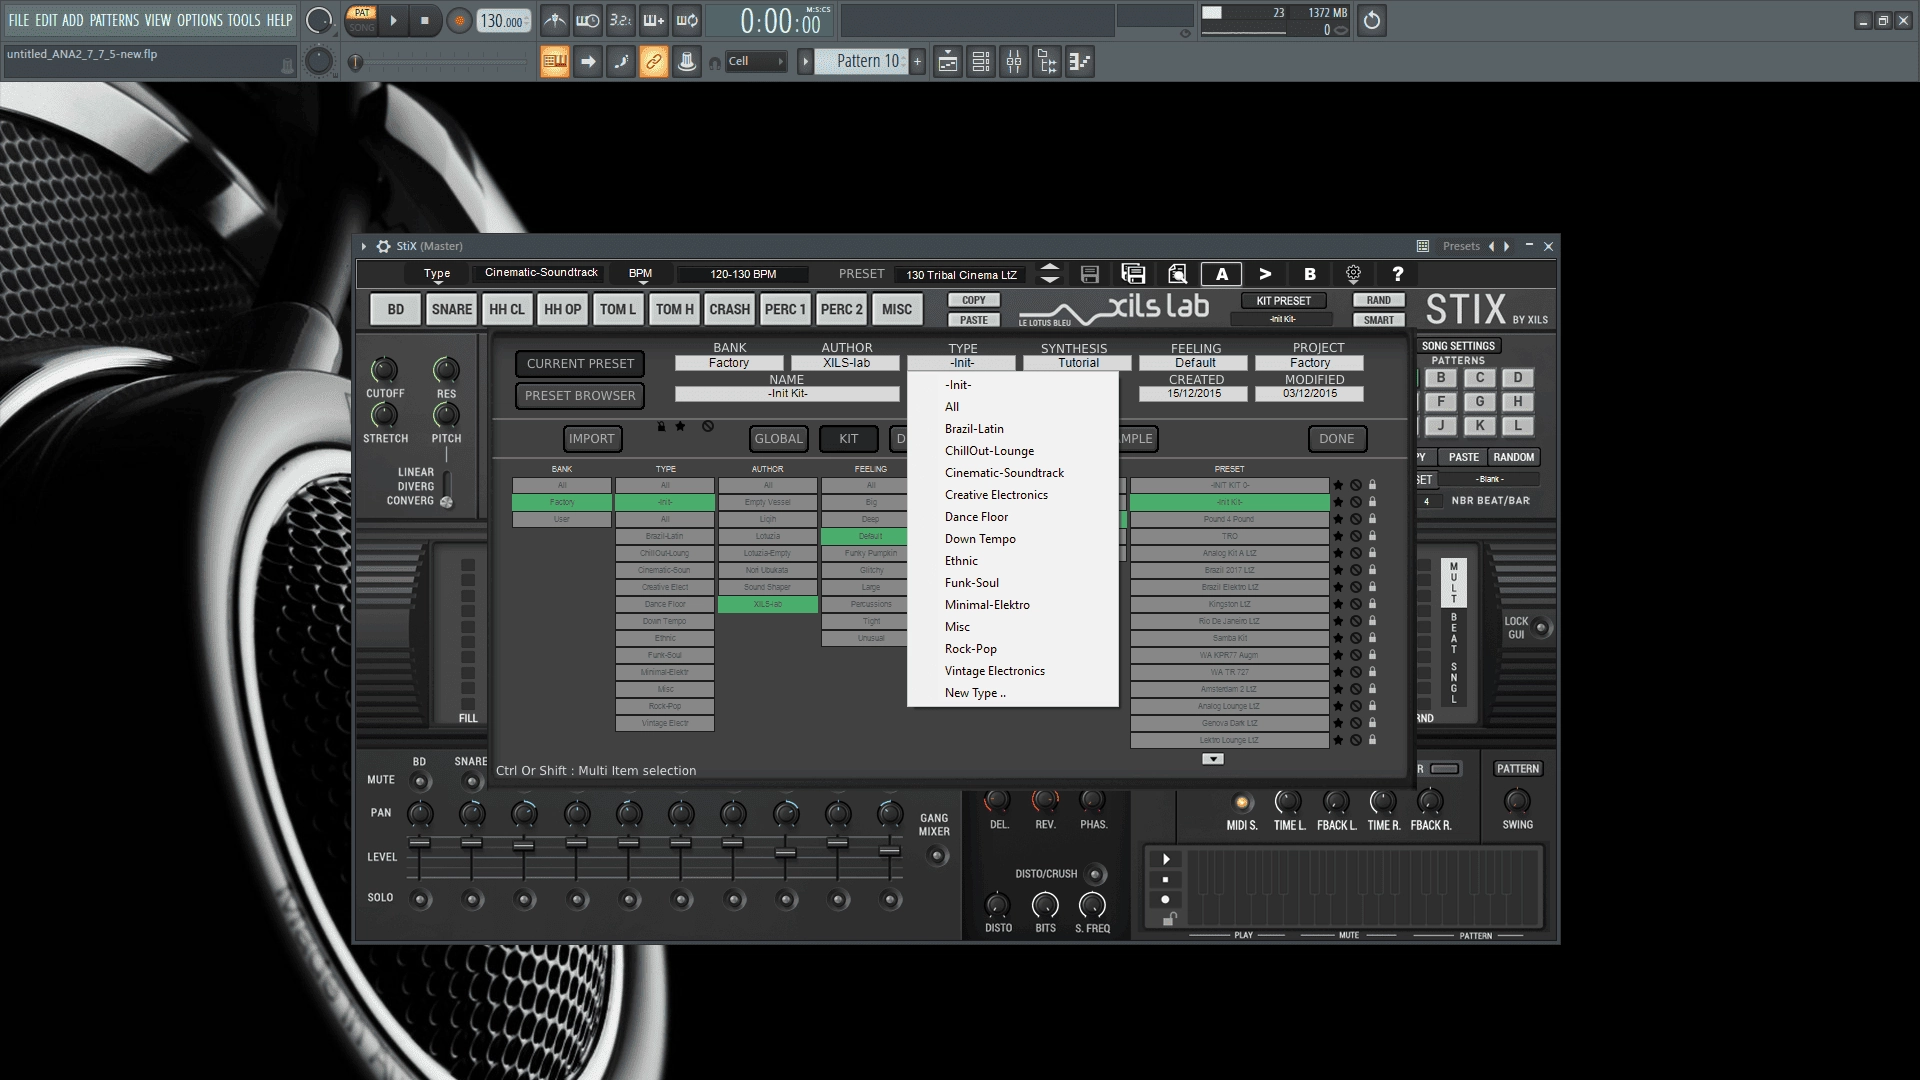Expand the preset list down arrow
This screenshot has height=1080, width=1920.
1212,759
